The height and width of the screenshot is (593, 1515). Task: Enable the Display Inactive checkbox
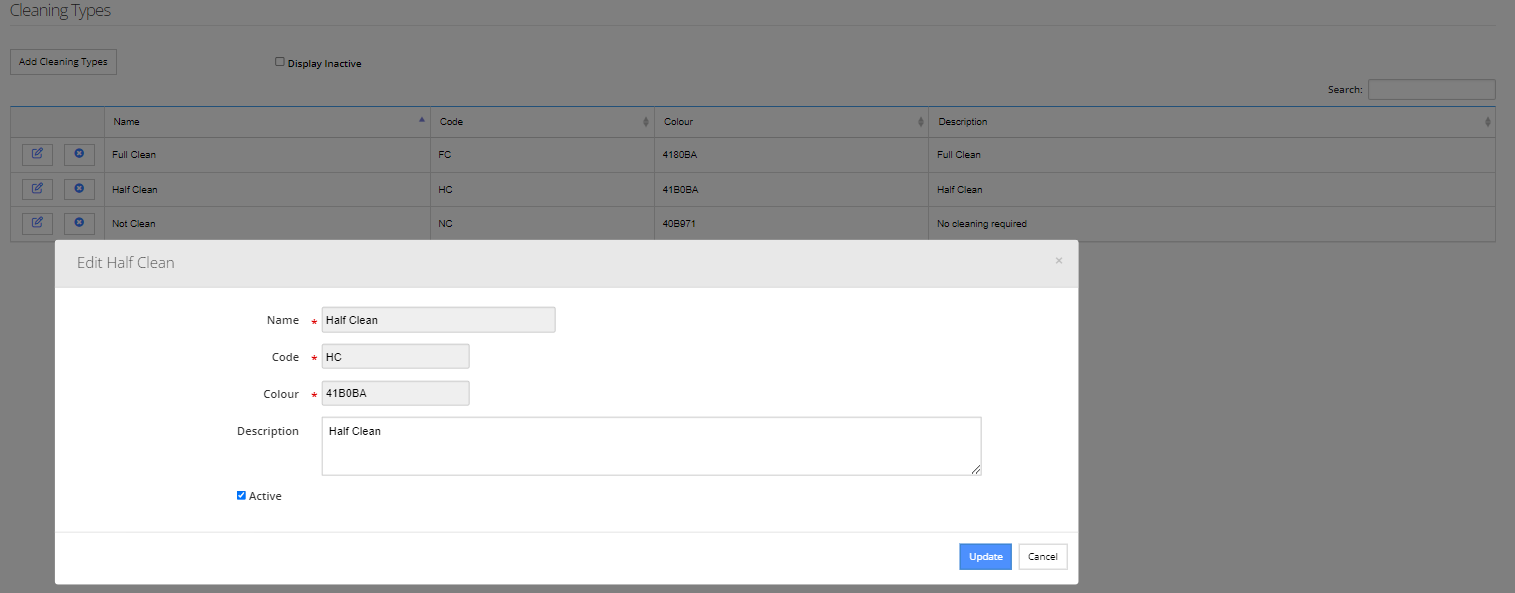coord(280,62)
